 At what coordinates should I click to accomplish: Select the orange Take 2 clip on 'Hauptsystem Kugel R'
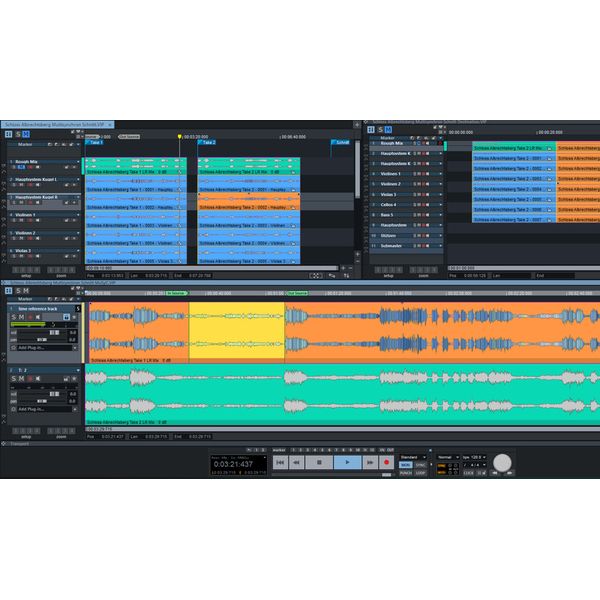pos(248,202)
